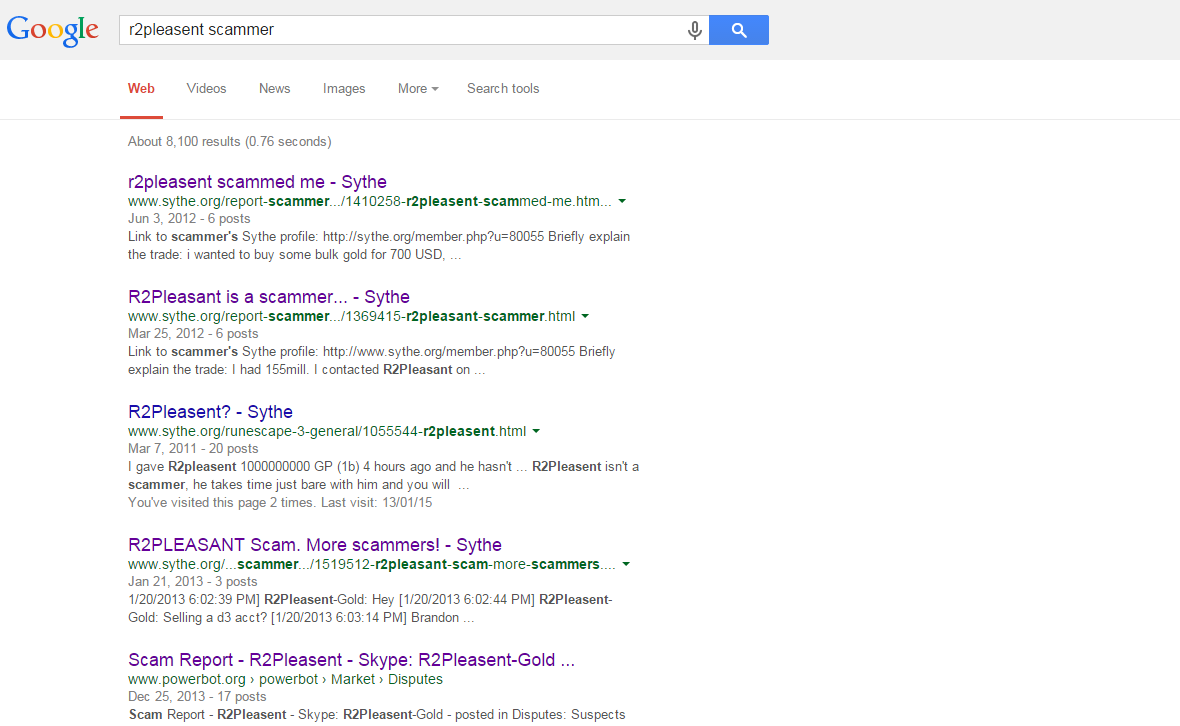Open 'R2PLEASANT Scam. More scammers!' result
Screen dimensions: 1180x726
(315, 545)
